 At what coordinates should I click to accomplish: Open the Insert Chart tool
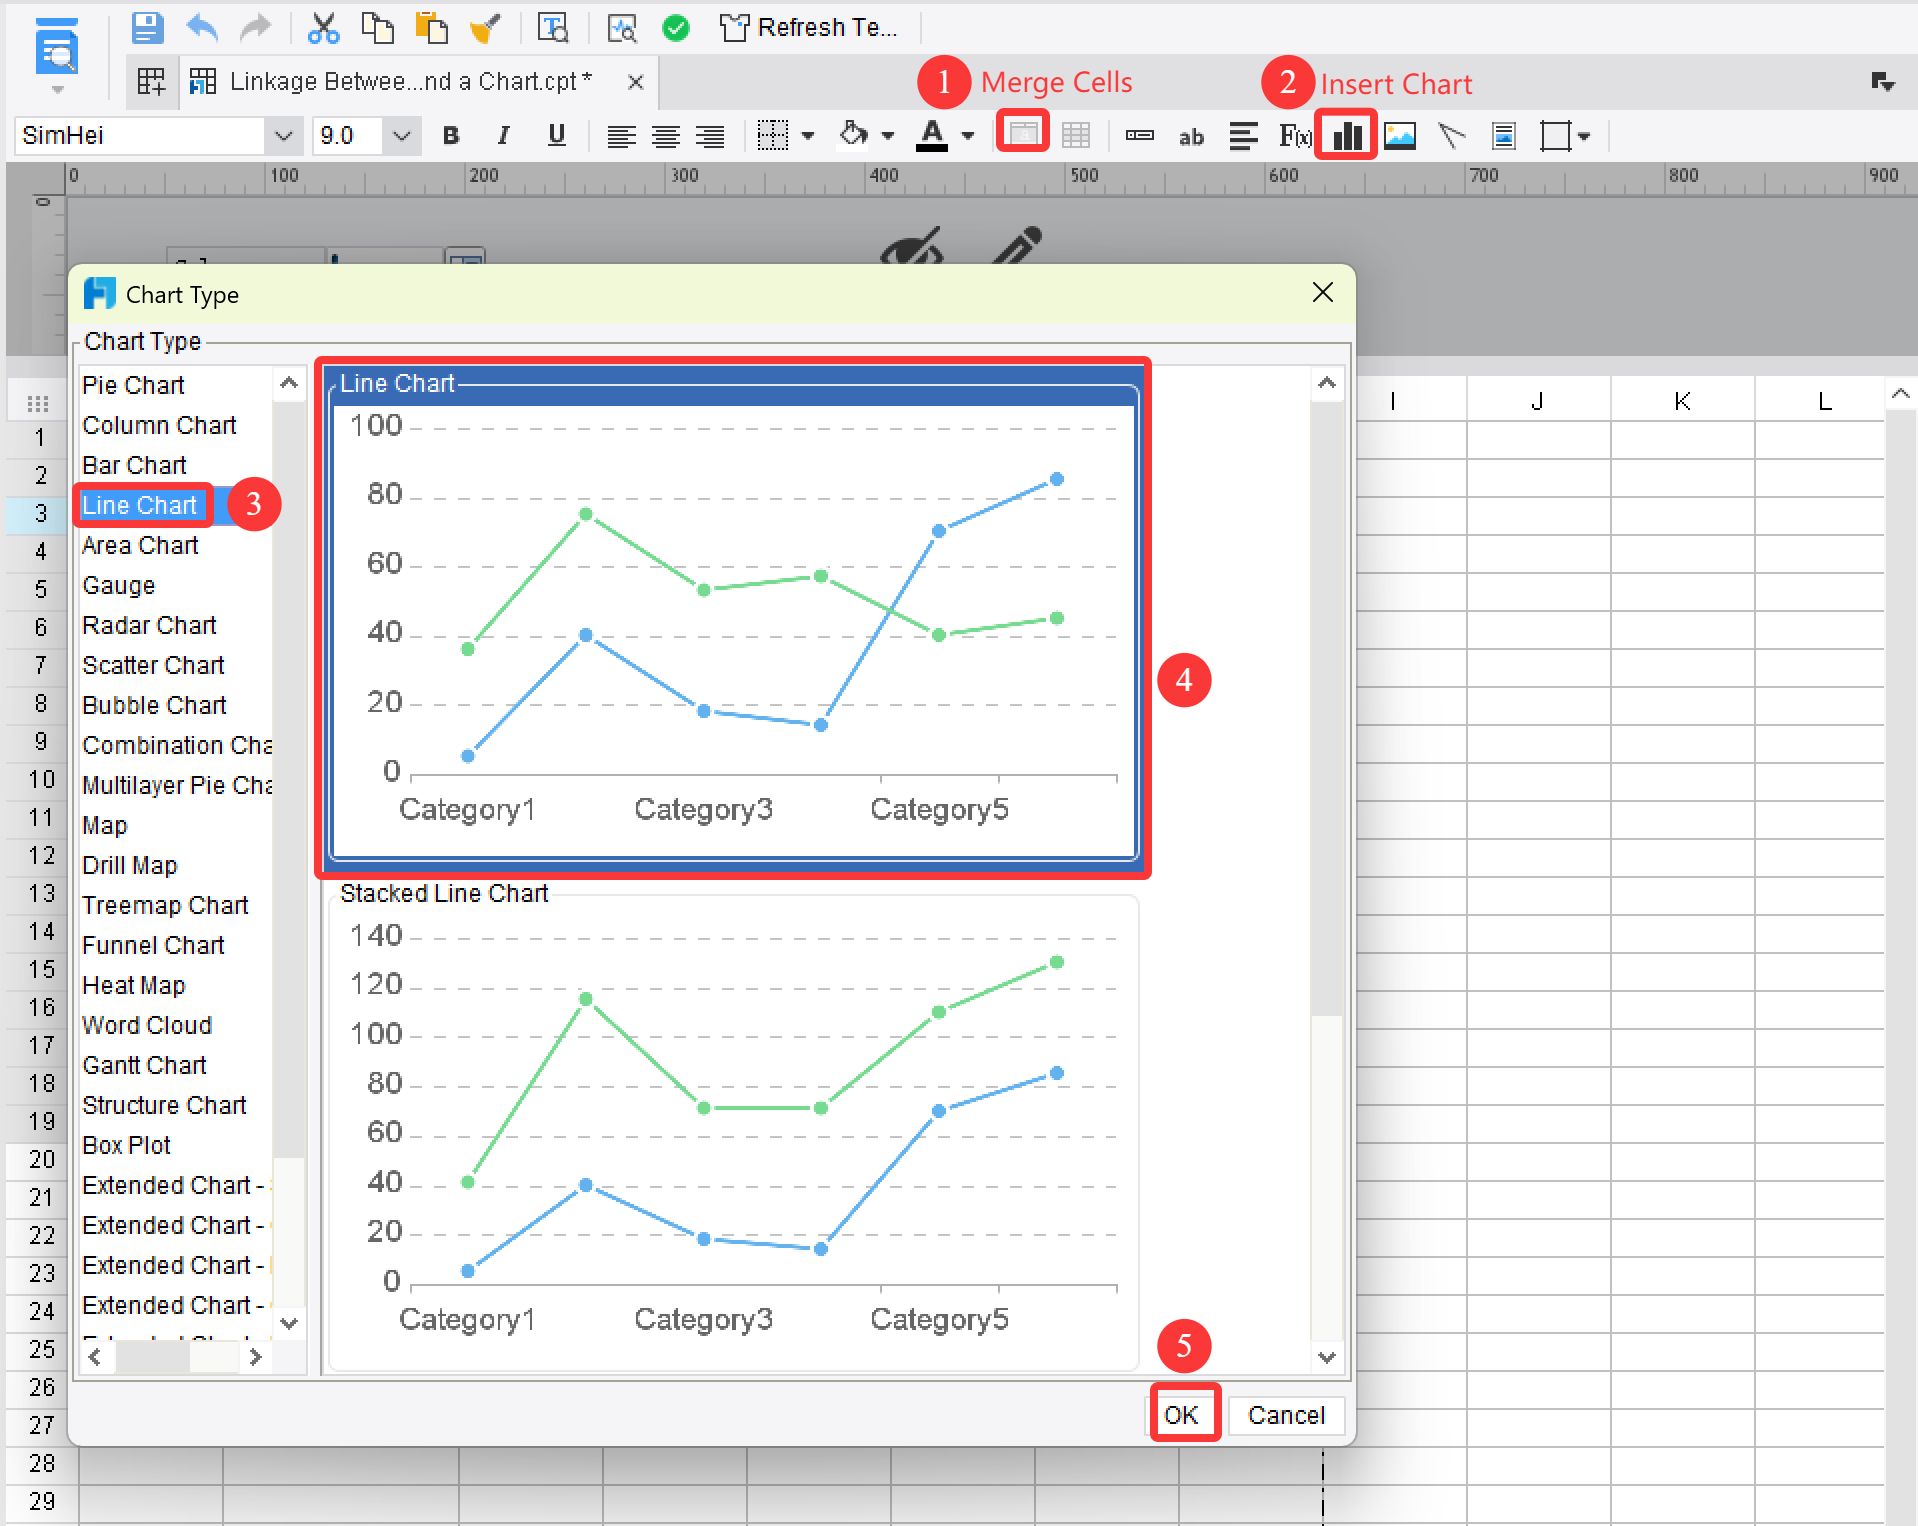pyautogui.click(x=1344, y=133)
